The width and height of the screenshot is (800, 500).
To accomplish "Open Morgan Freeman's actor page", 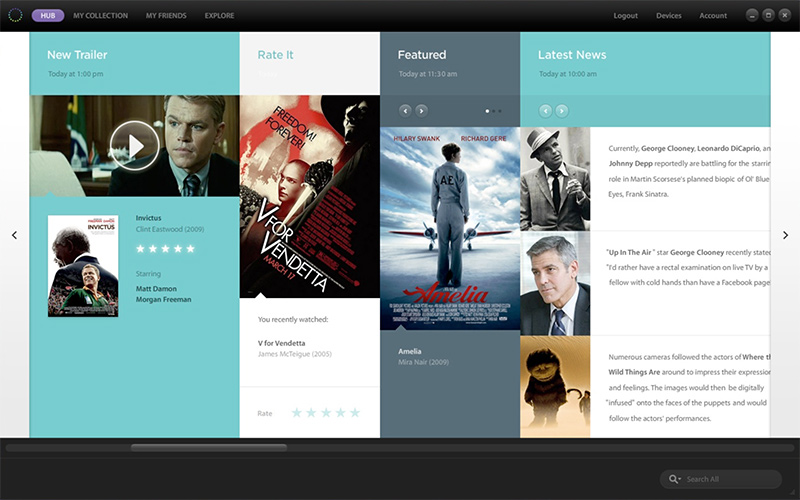I will tap(163, 299).
